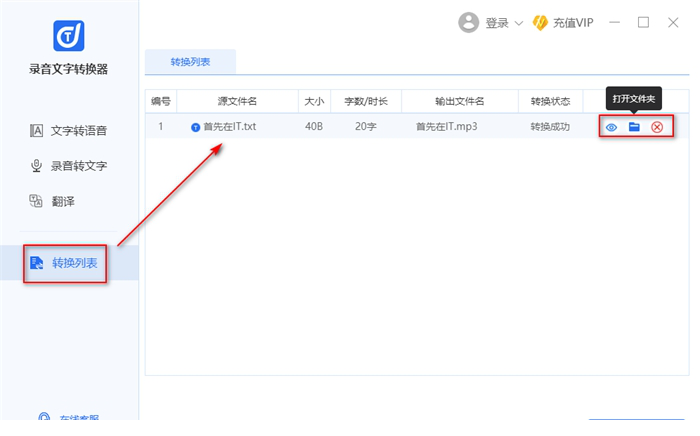Click the microphone icon for 录音转文字
Viewport: 700px width, 436px height.
tap(36, 166)
